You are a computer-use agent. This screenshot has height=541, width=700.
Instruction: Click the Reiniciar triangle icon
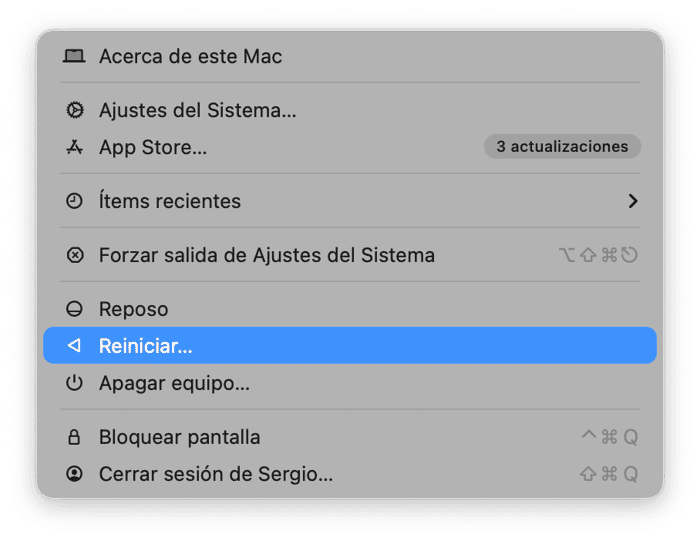tap(74, 346)
